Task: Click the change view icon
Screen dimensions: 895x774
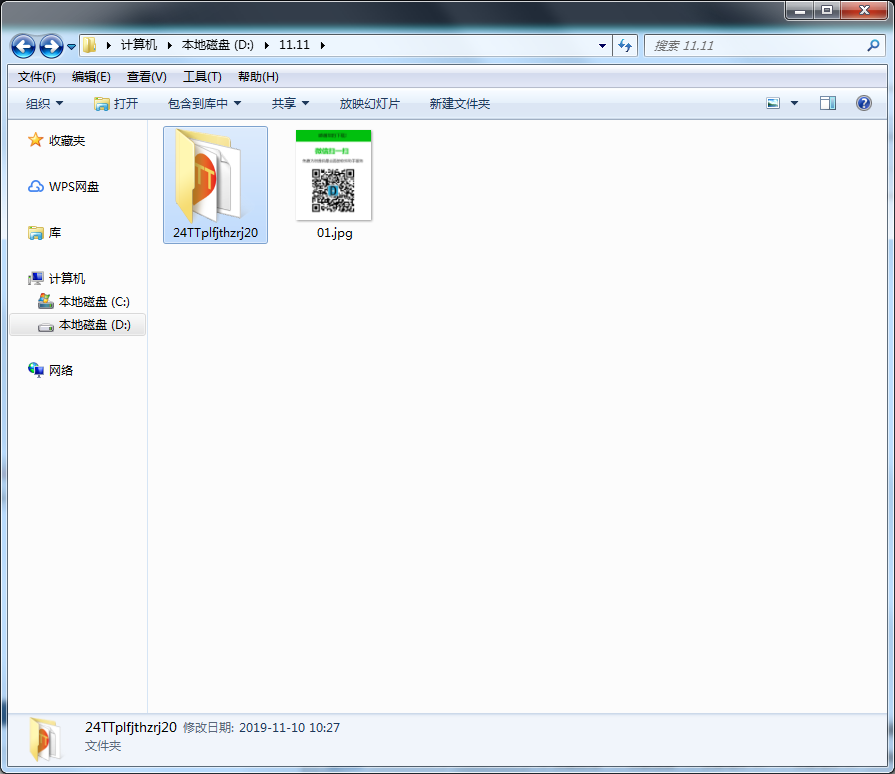Action: 773,103
